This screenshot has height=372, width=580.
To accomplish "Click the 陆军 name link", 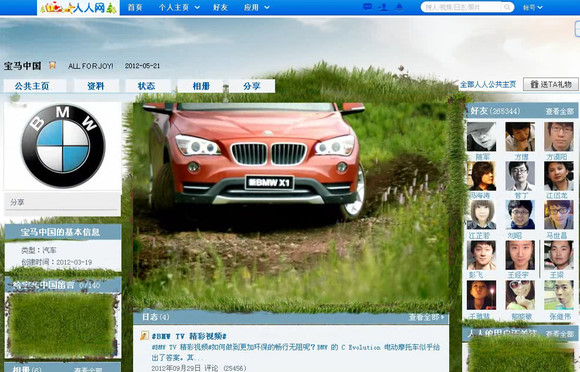I will tap(482, 157).
